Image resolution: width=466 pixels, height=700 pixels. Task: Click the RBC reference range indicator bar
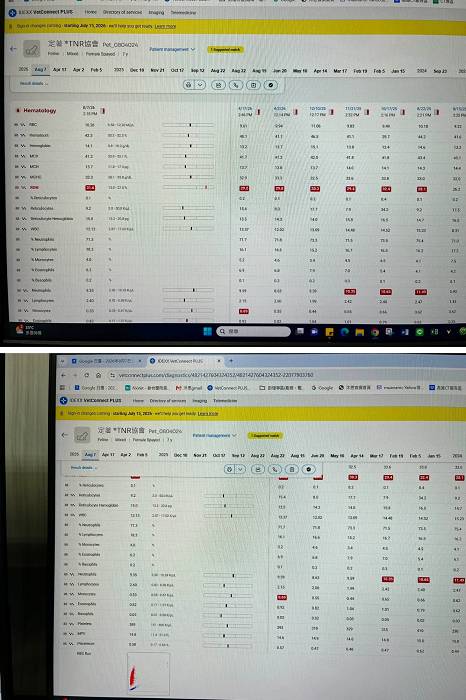point(188,125)
